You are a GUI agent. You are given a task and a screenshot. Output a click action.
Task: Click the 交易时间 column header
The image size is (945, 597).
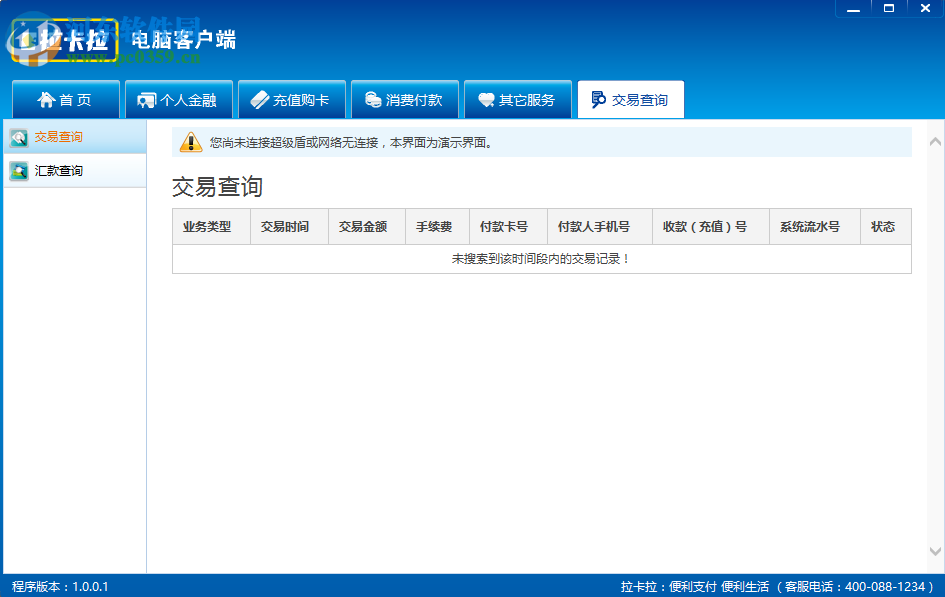point(288,227)
